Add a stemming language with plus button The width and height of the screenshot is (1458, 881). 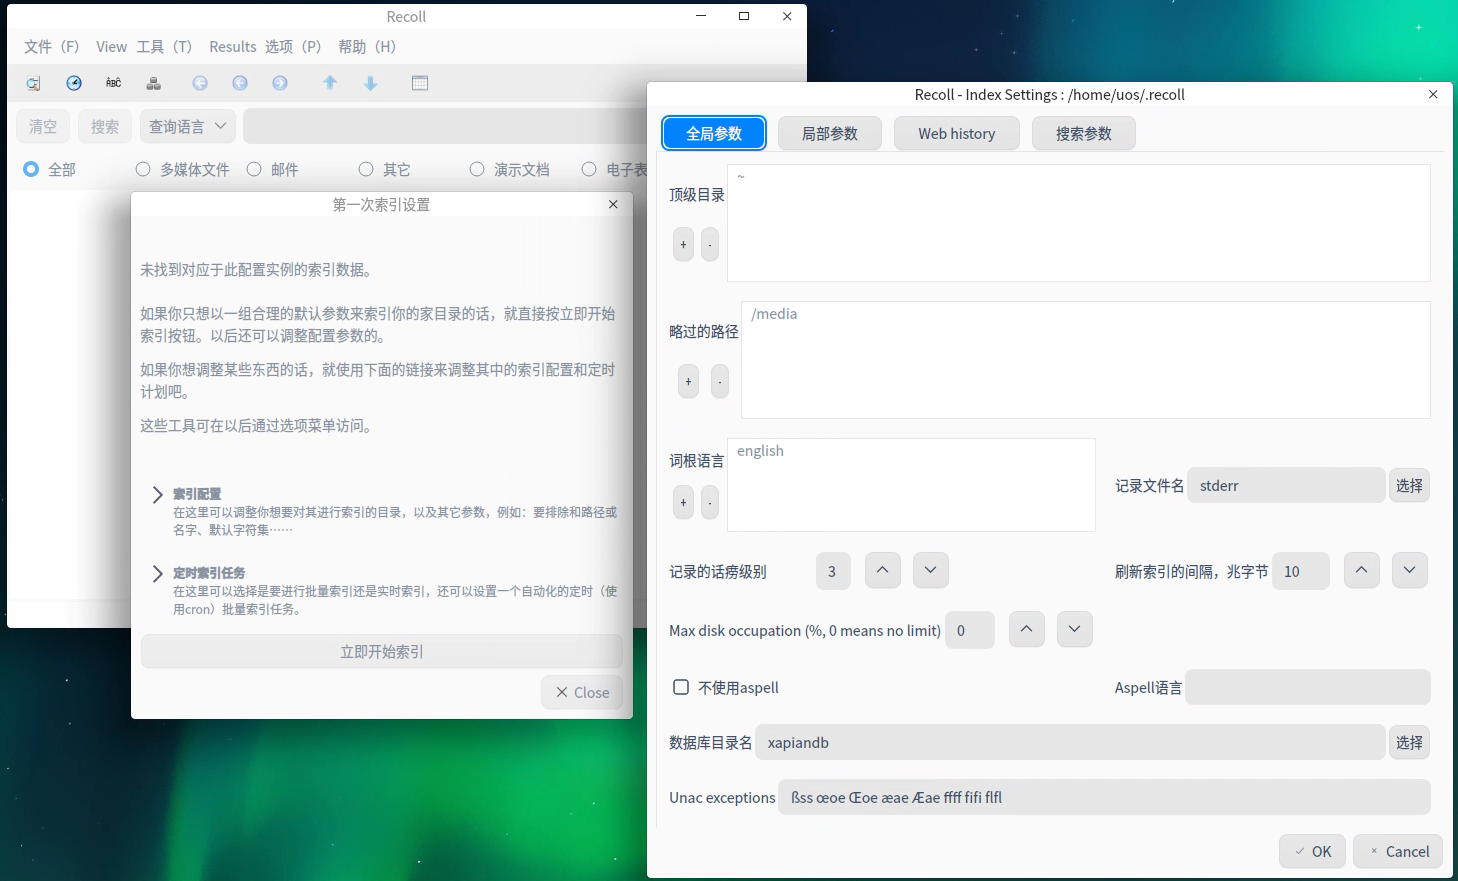tap(683, 502)
